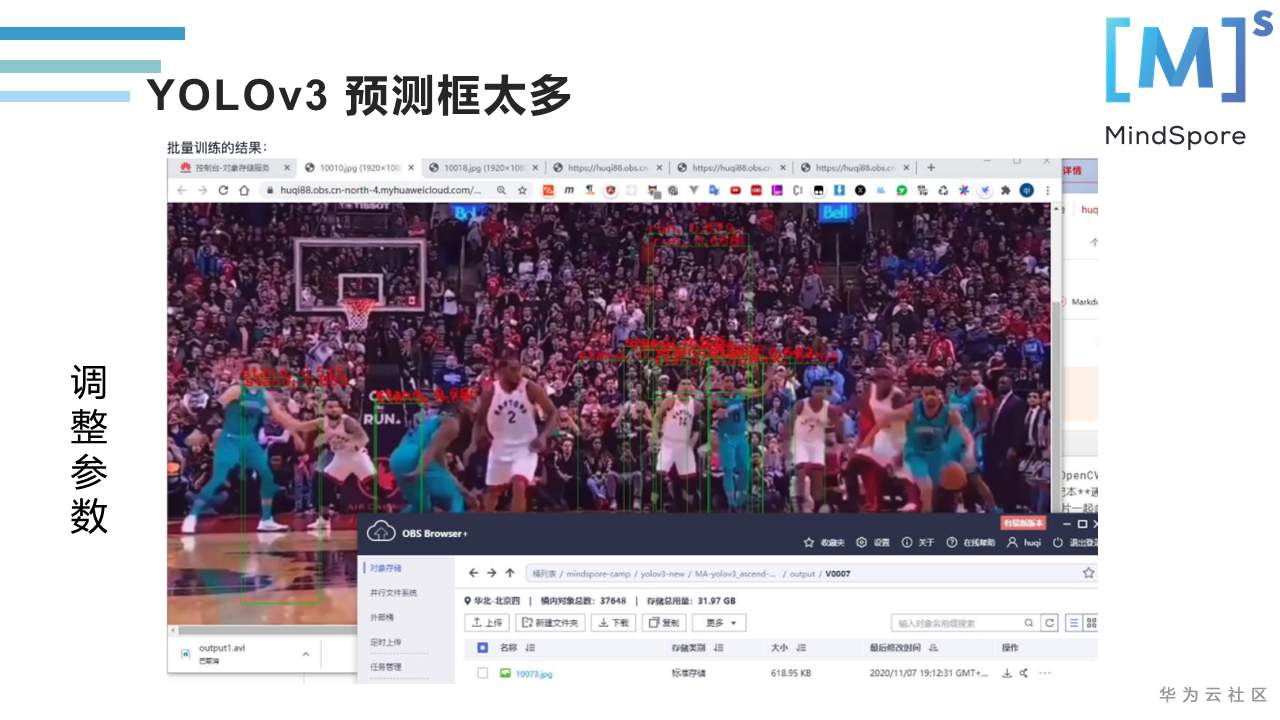Click the bookmark star in Chrome's address bar
1280x720 pixels.
point(522,190)
